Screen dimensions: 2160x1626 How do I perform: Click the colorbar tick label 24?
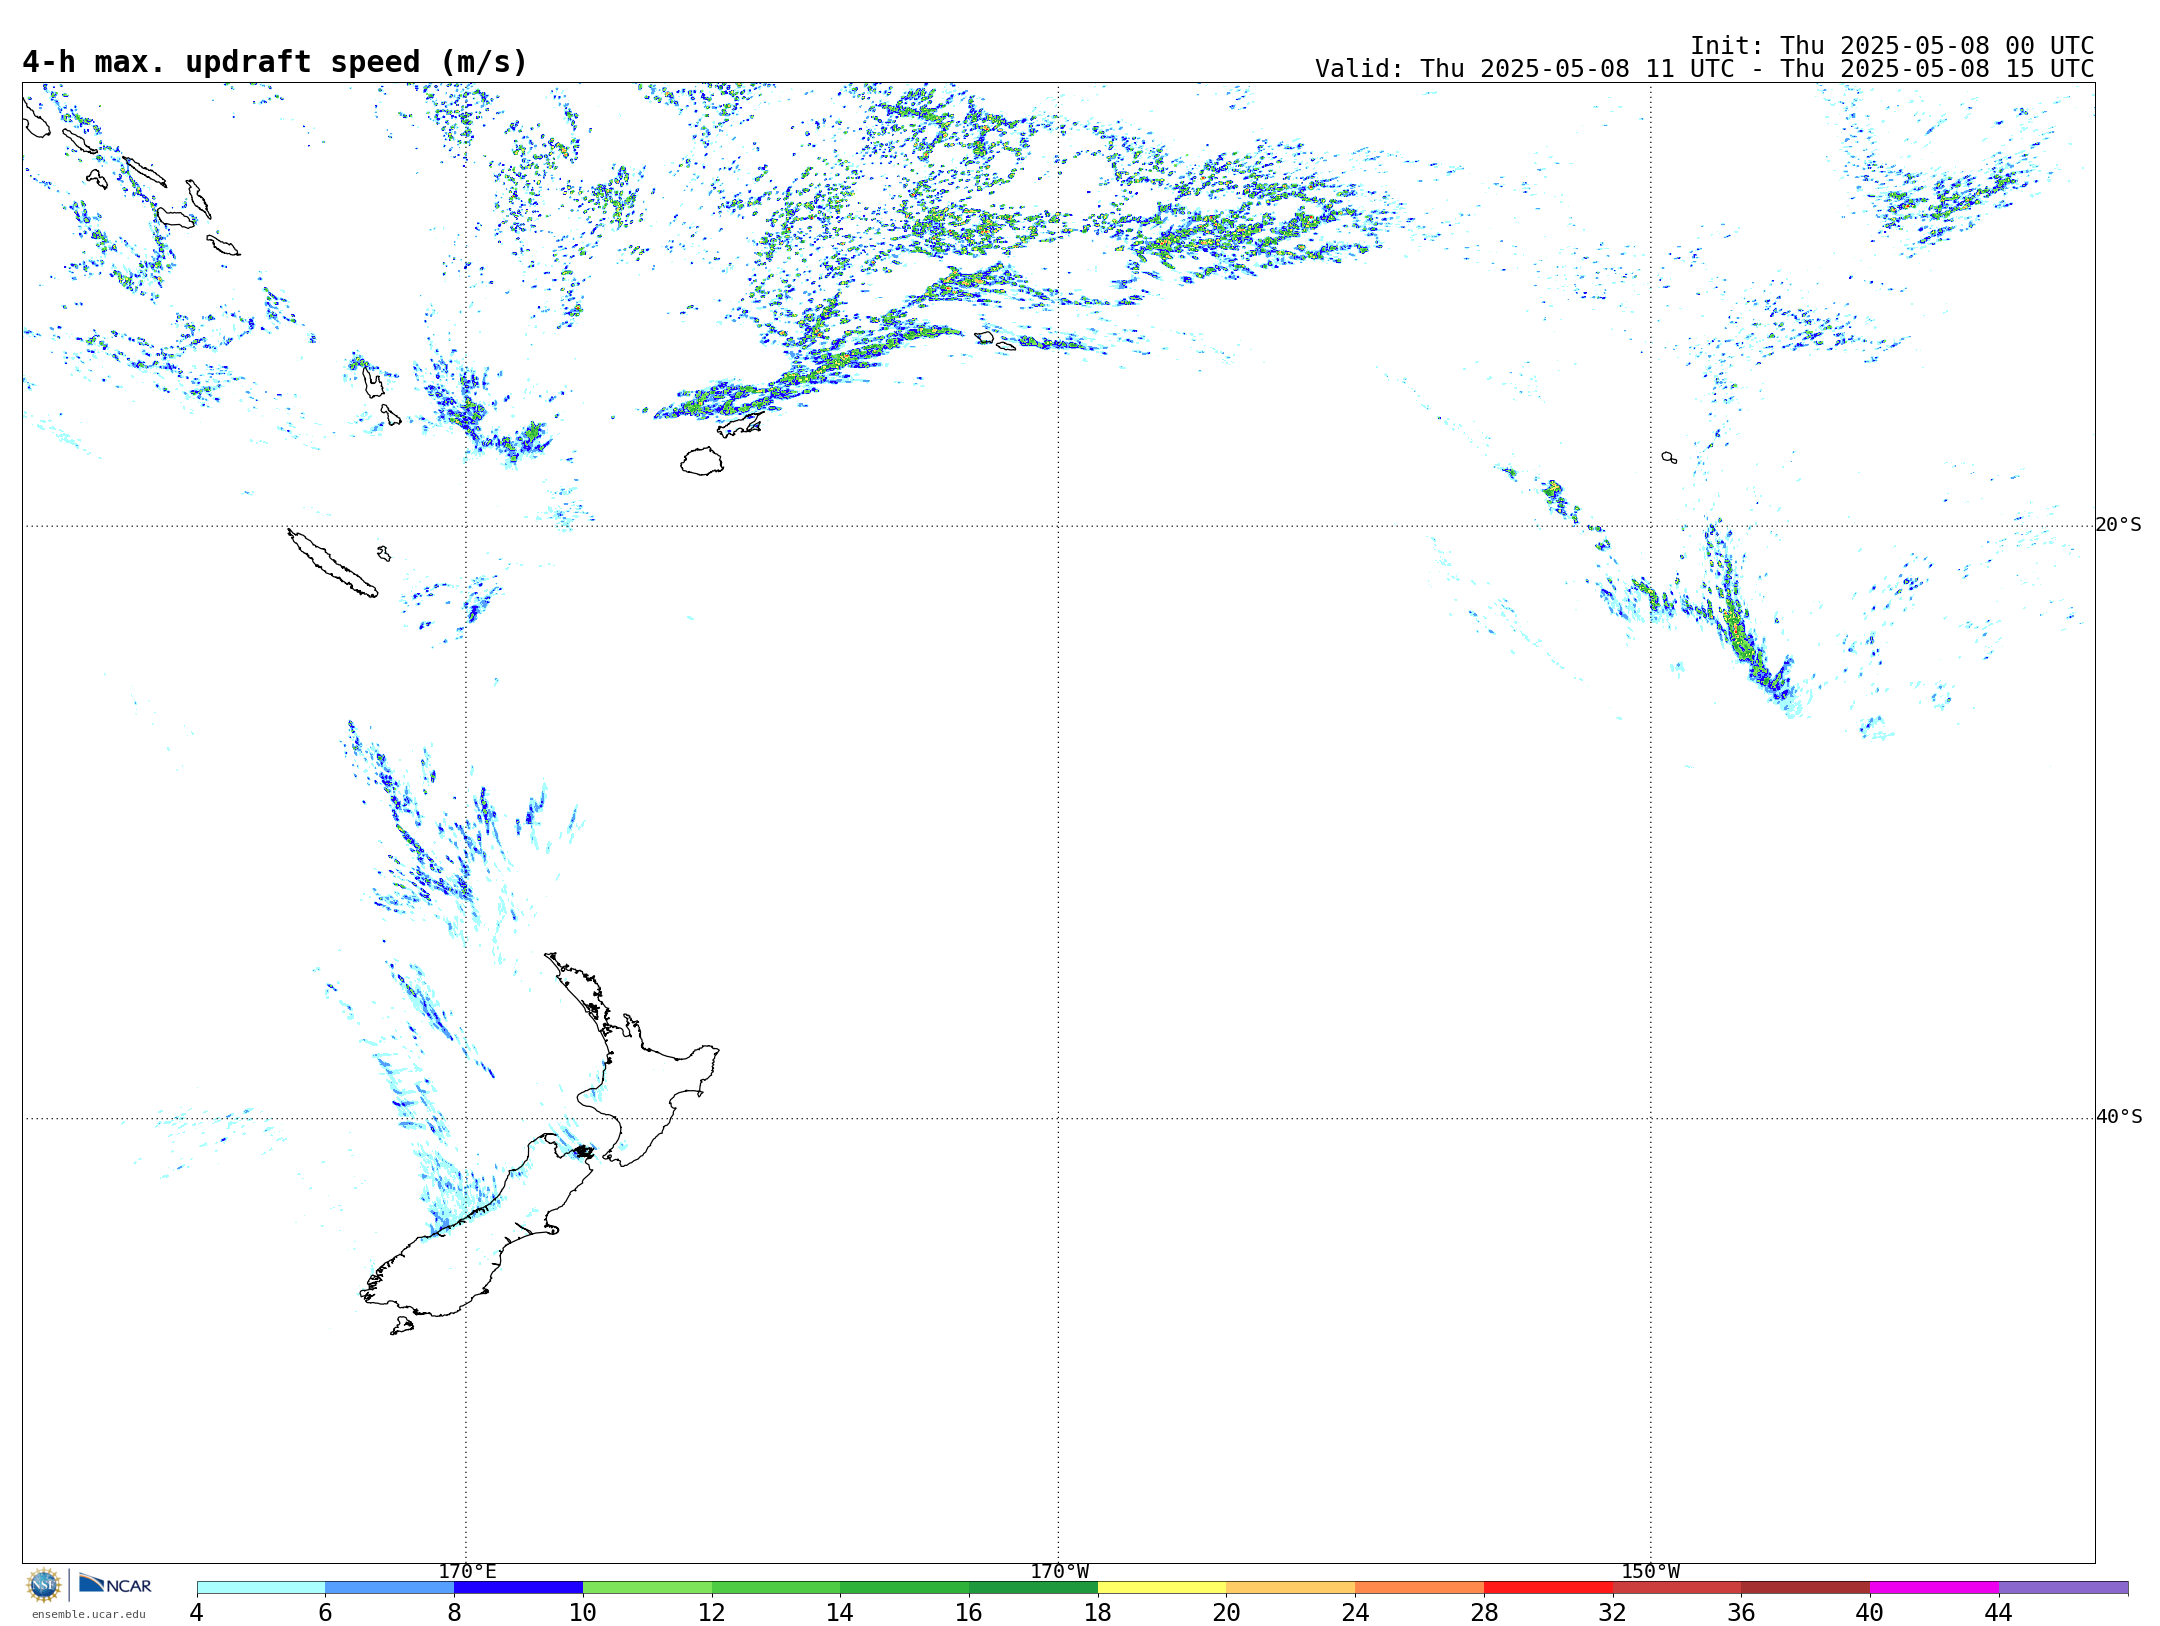1355,1612
